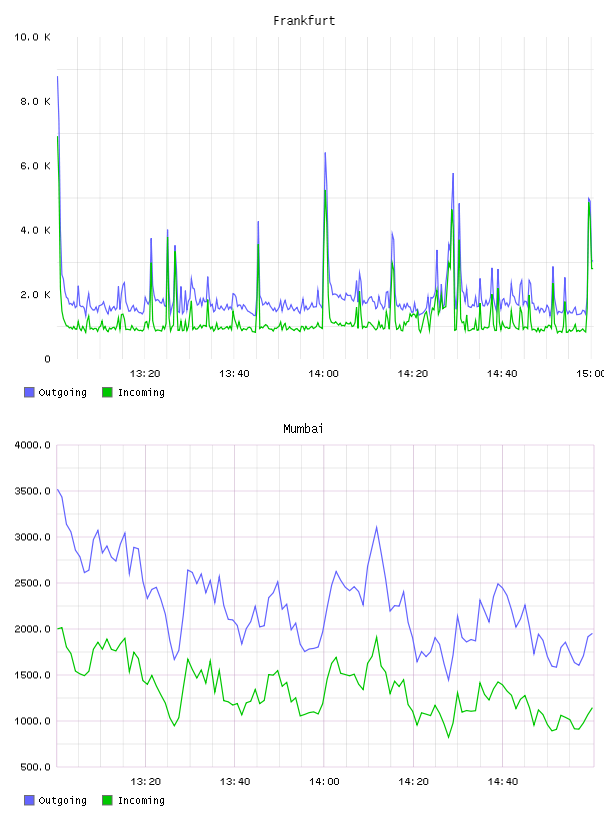Click the 4000.0 axis label in Mumbai
Image resolution: width=608 pixels, height=816 pixels.
tap(32, 445)
